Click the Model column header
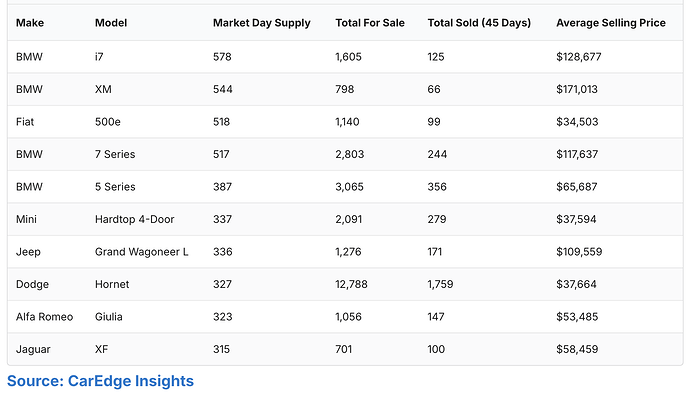Image resolution: width=690 pixels, height=396 pixels. tap(111, 23)
